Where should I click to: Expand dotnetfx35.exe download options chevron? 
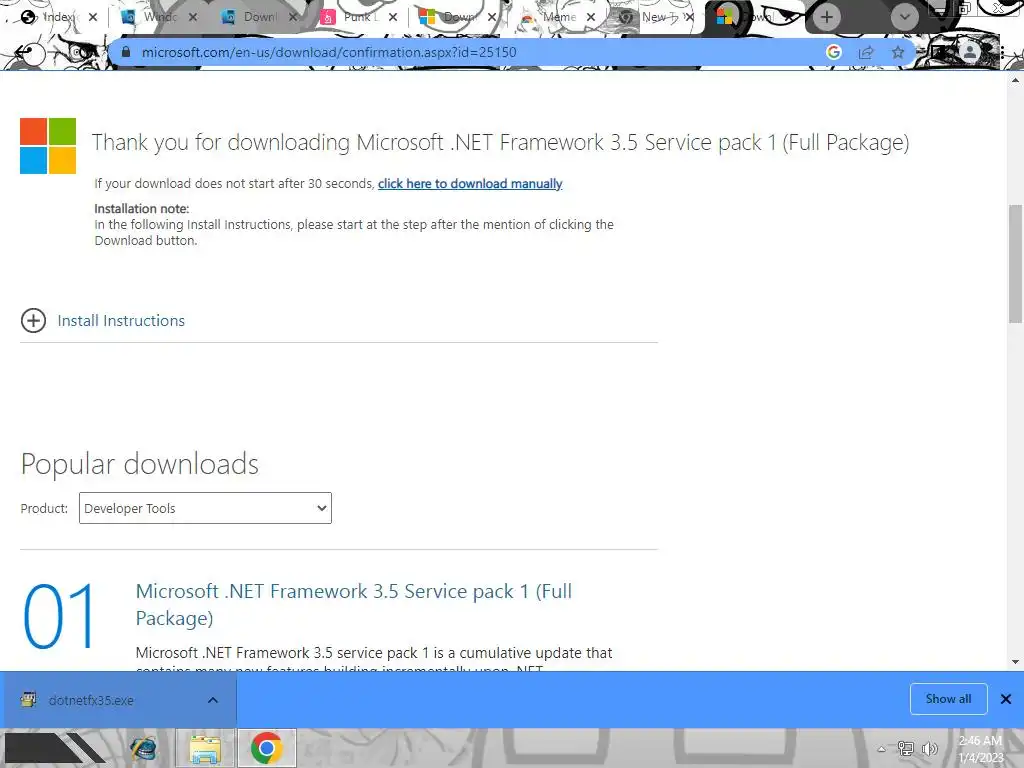click(213, 700)
